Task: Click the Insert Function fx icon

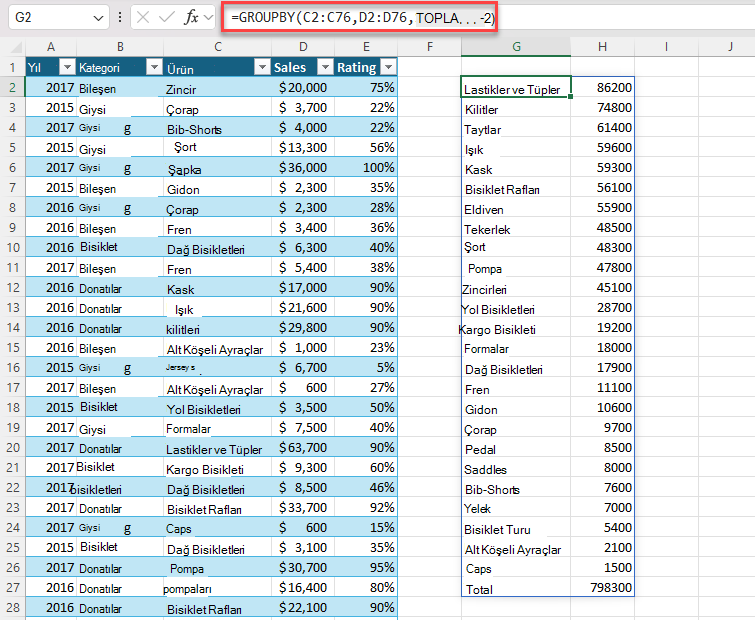Action: (x=191, y=17)
